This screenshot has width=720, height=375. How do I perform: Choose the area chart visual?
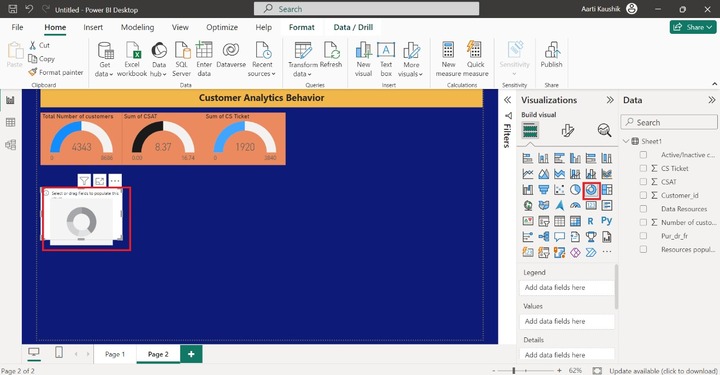coord(544,174)
